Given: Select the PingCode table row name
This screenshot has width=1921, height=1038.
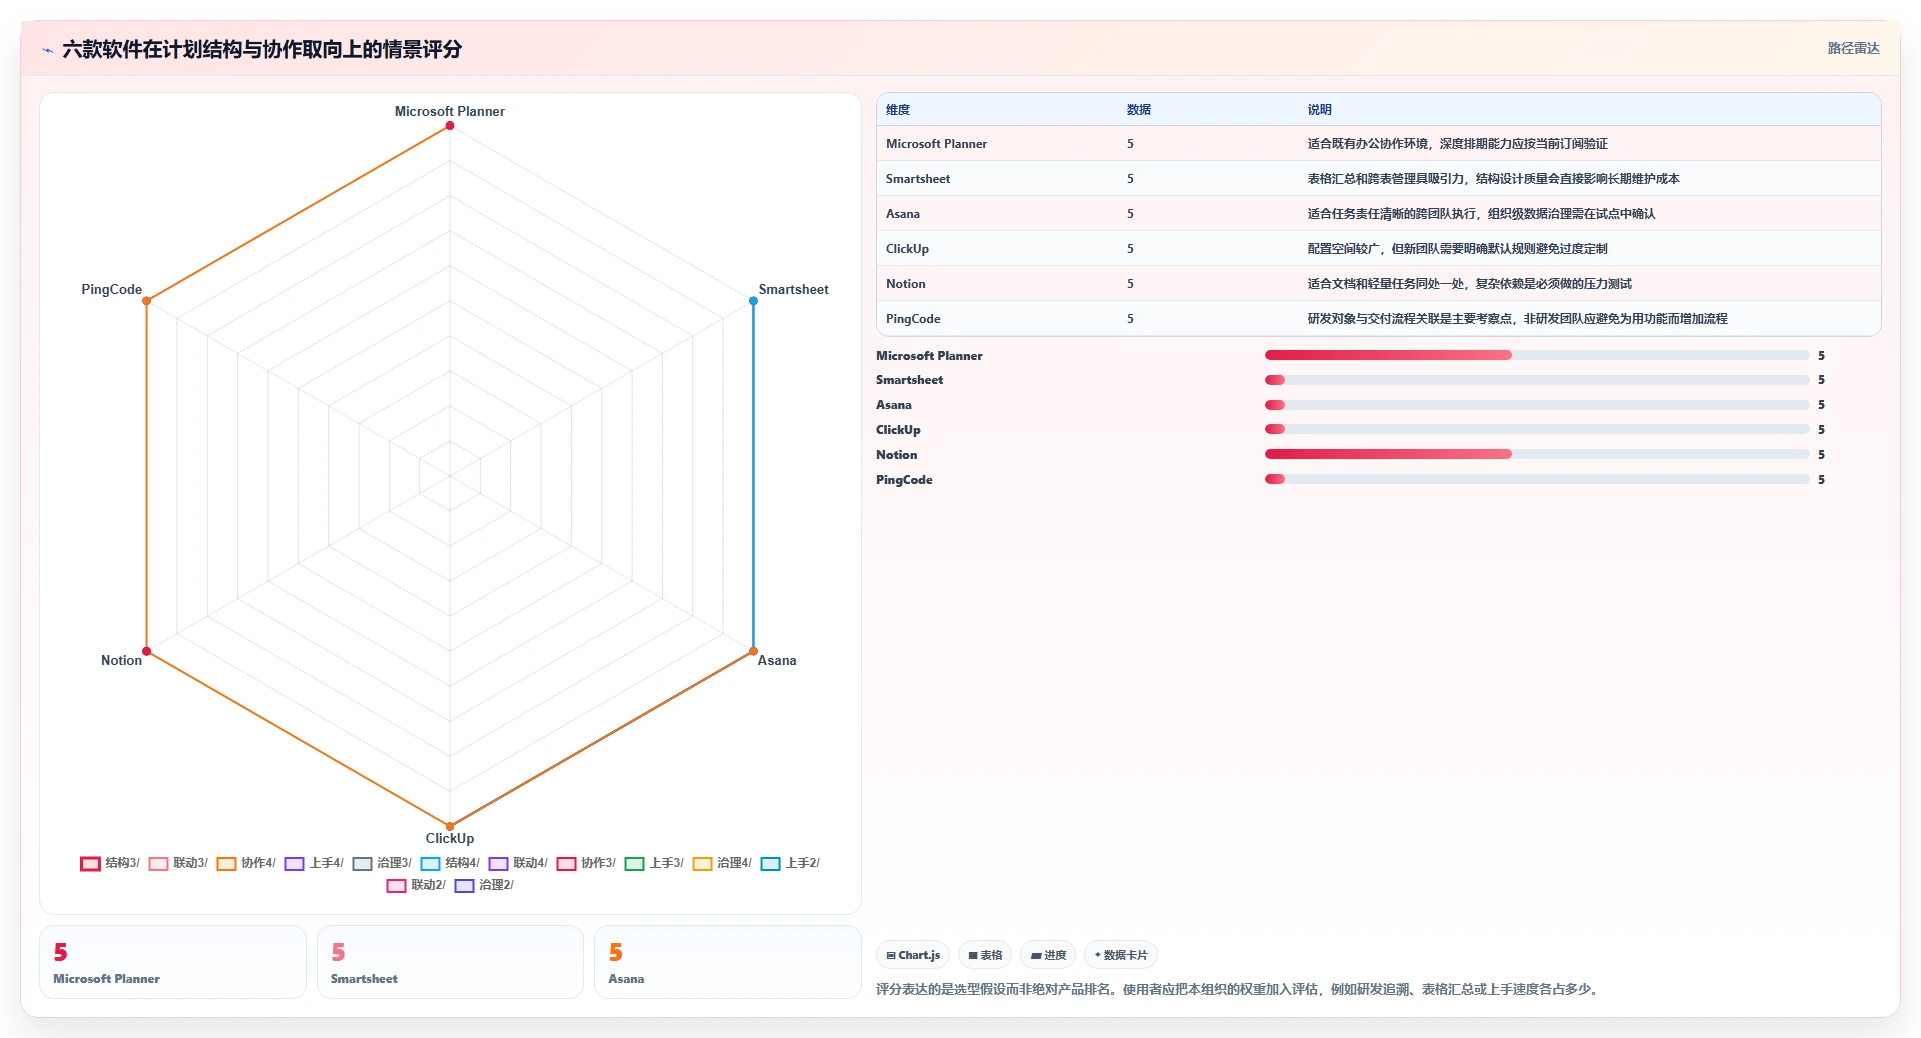Looking at the screenshot, I should point(913,319).
